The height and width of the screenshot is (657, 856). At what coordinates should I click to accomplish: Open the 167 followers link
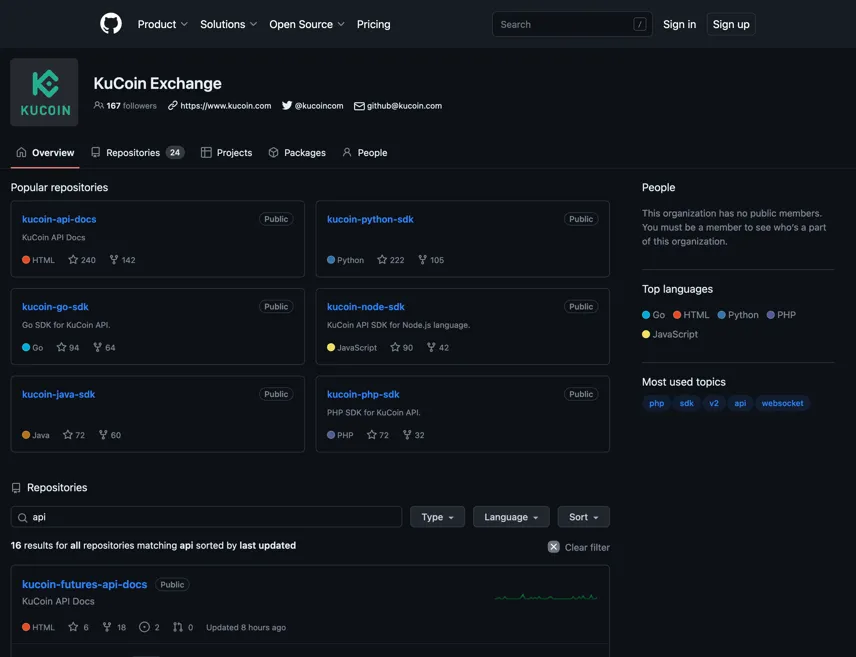pos(125,106)
